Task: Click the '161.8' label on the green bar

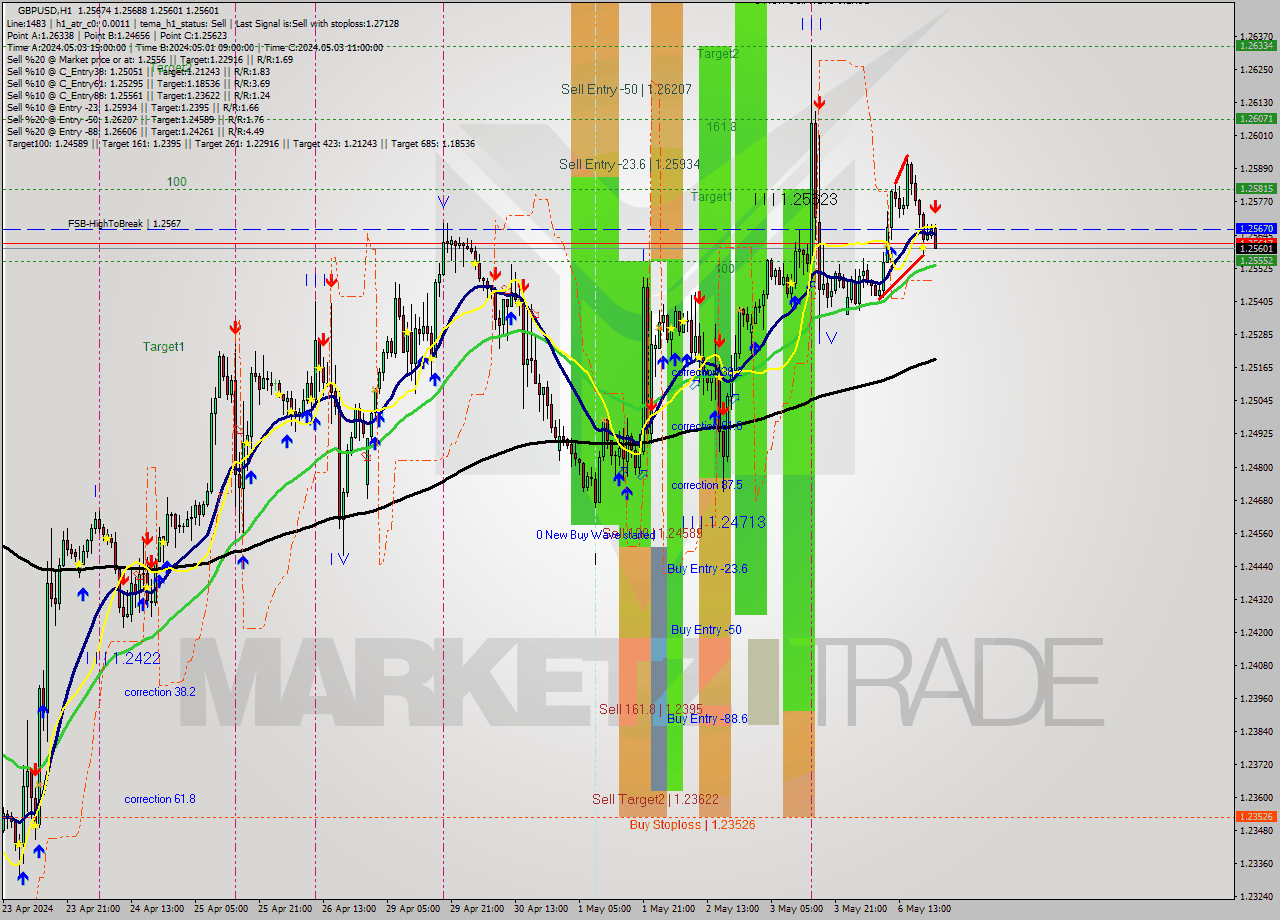Action: [721, 127]
